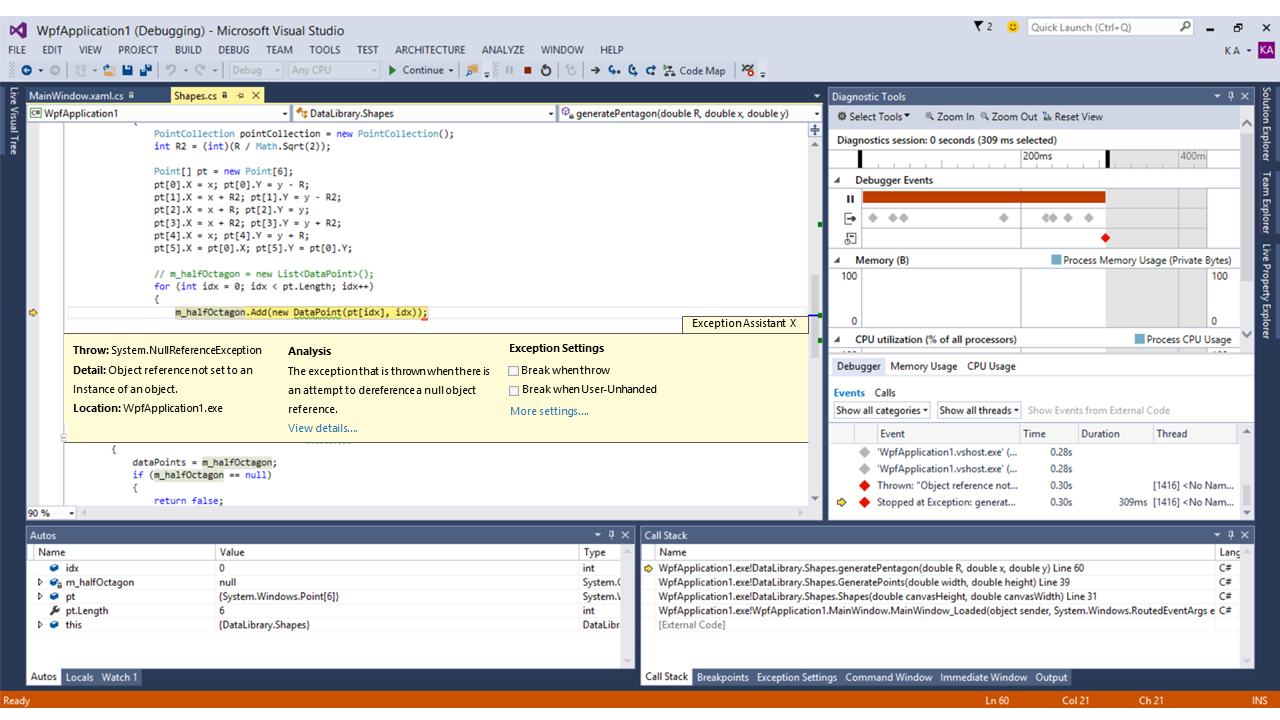This screenshot has width=1280, height=720.
Task: Switch to the CPU Usage tab
Action: pyautogui.click(x=991, y=366)
